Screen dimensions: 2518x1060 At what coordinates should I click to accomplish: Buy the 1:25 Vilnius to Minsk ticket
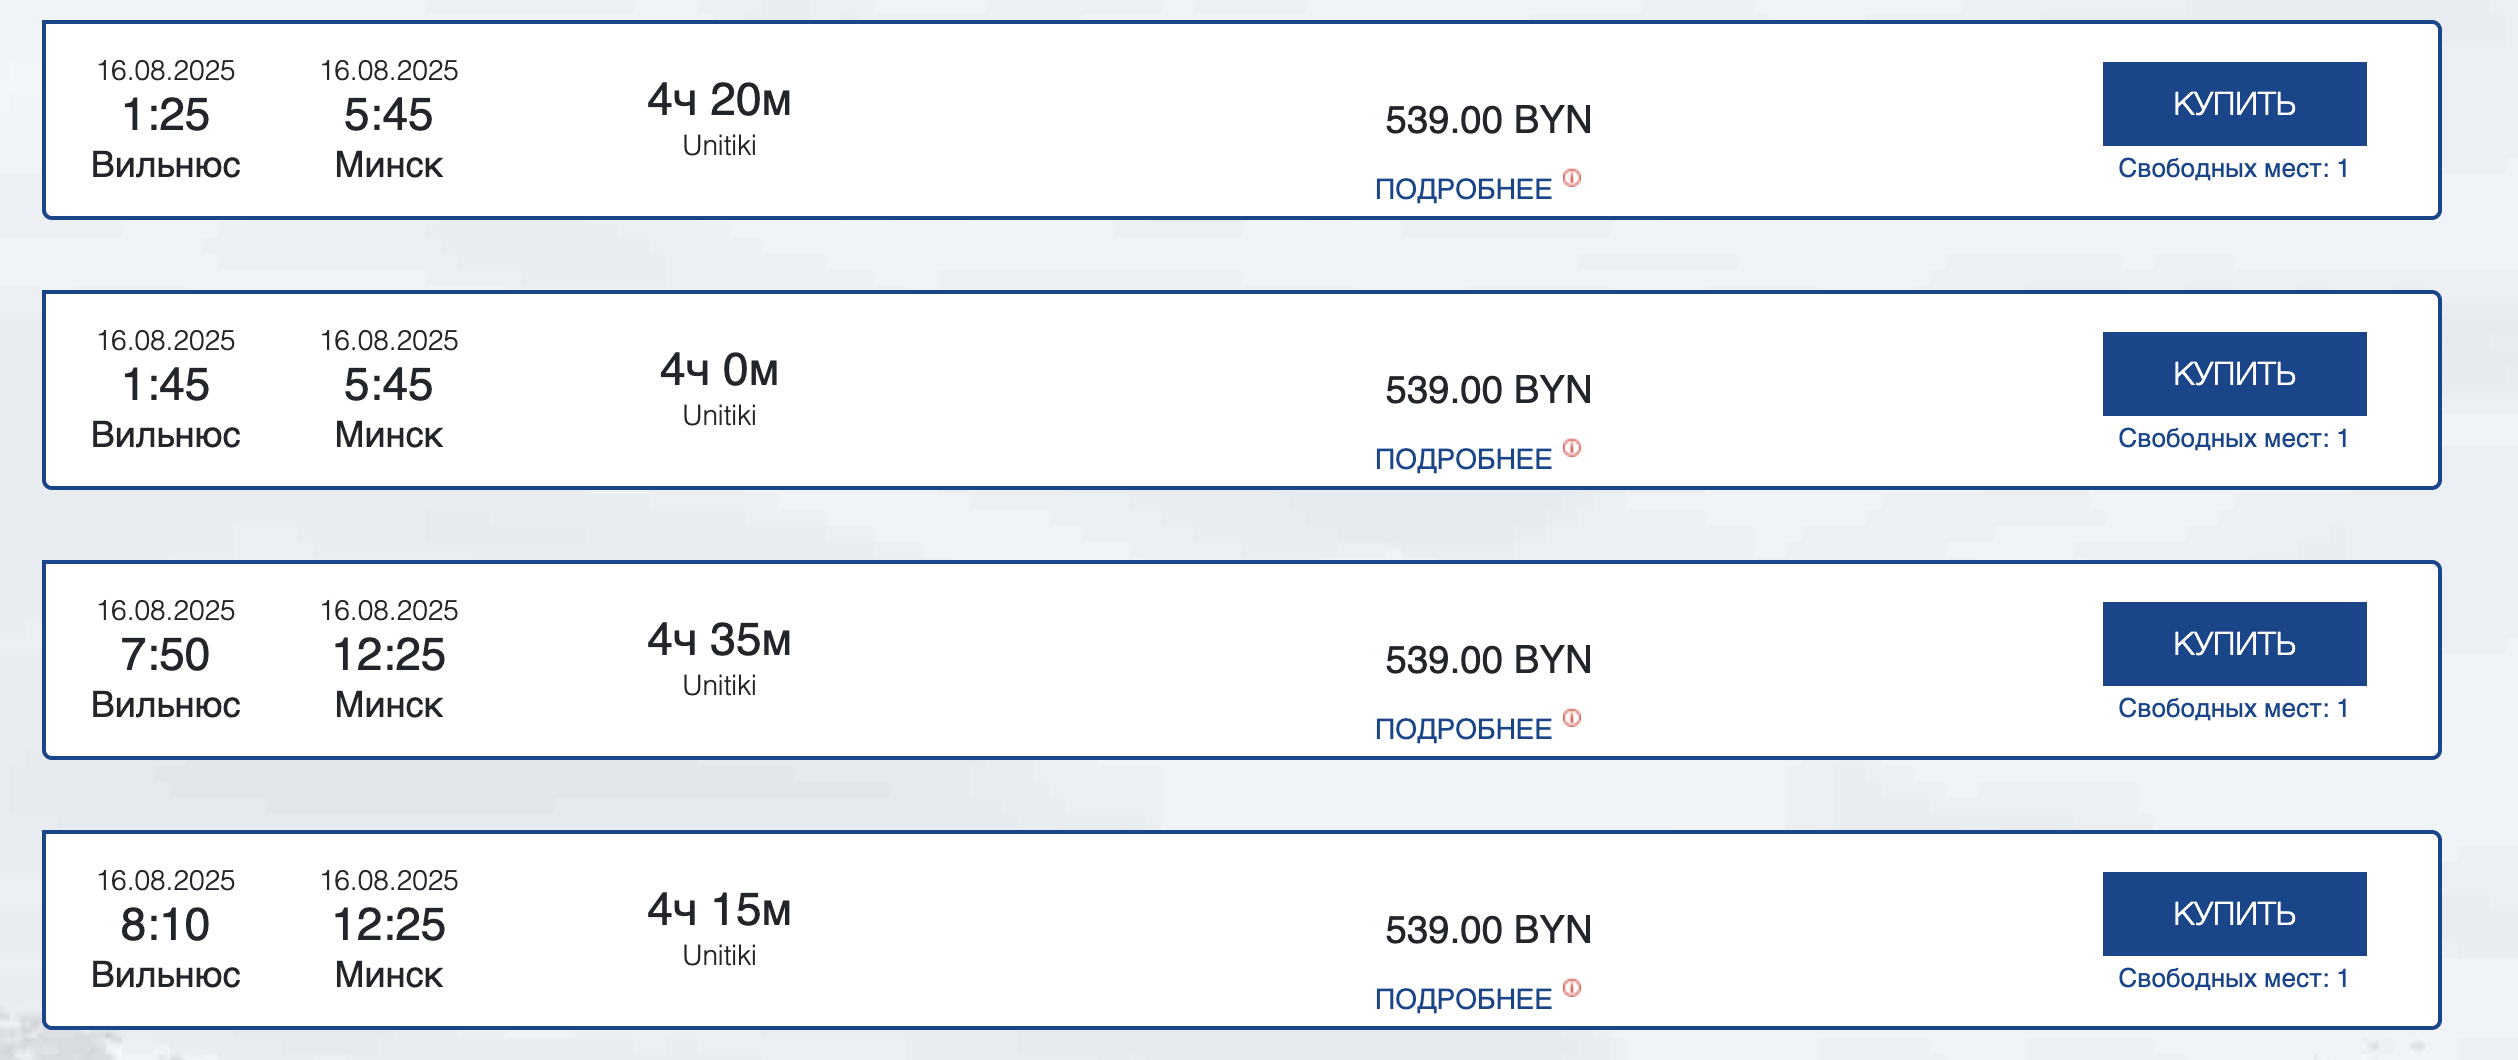(x=2233, y=104)
